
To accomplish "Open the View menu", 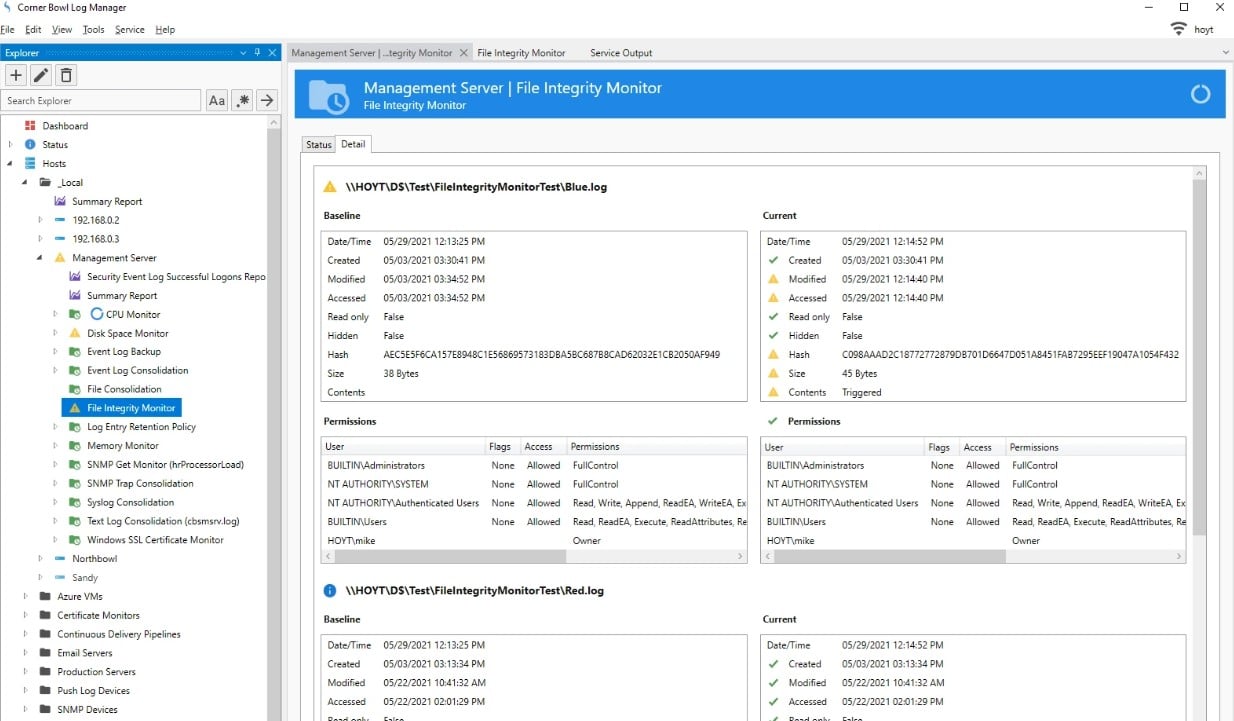I will [x=62, y=29].
